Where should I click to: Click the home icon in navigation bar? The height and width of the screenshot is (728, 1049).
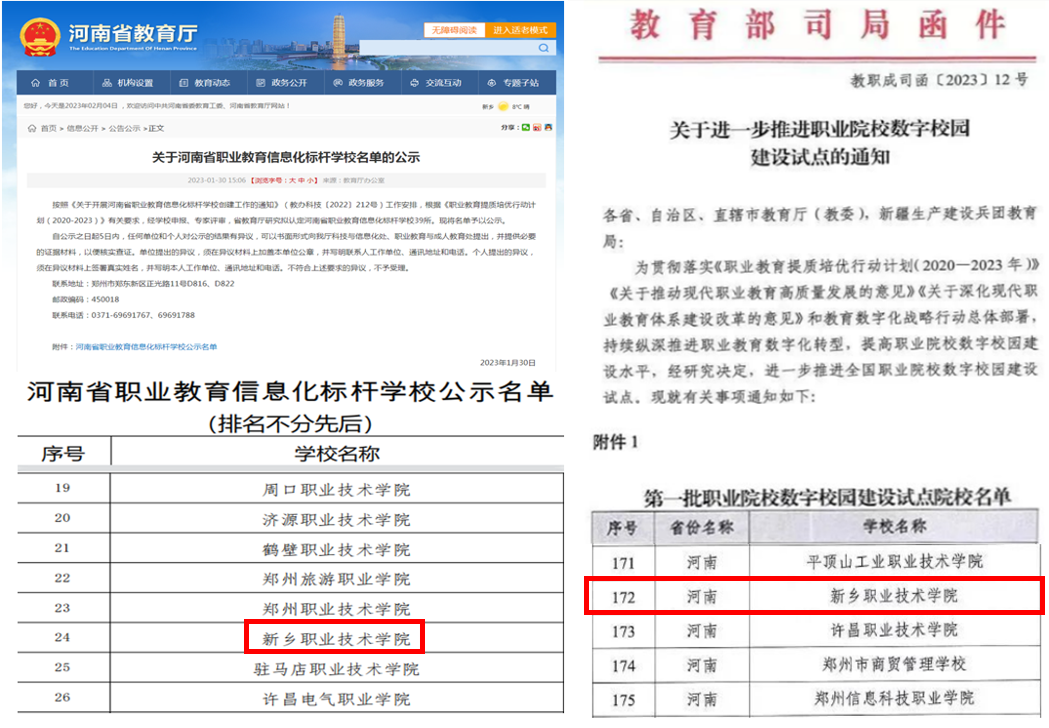[35, 83]
